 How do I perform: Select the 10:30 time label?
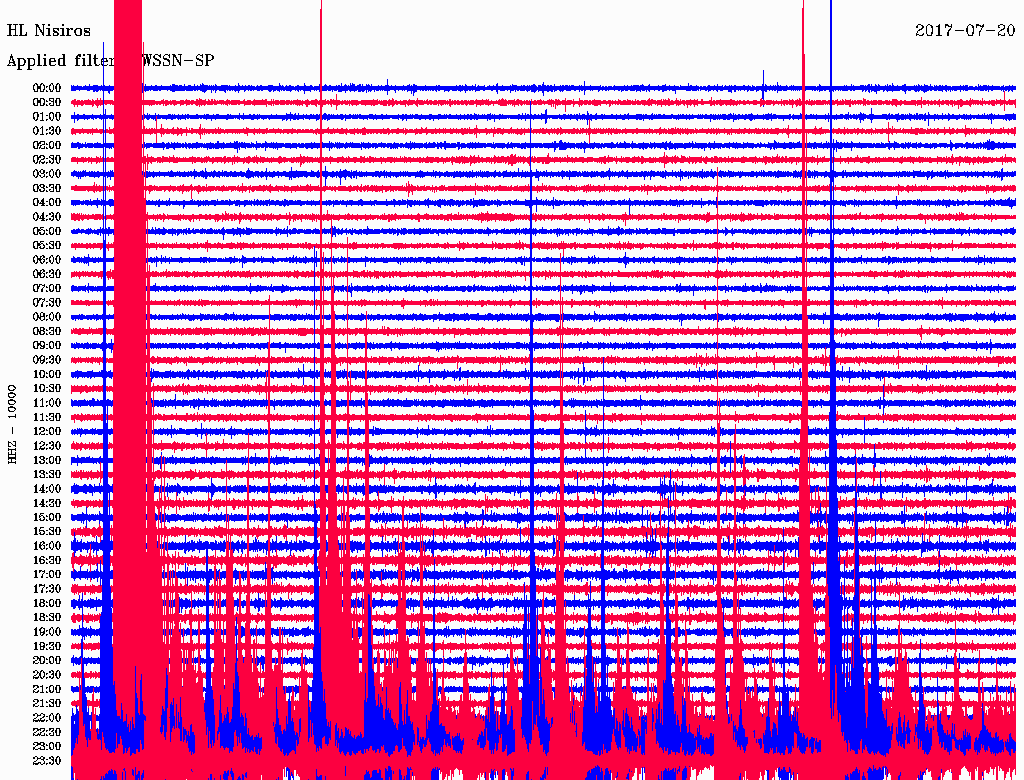(47, 388)
